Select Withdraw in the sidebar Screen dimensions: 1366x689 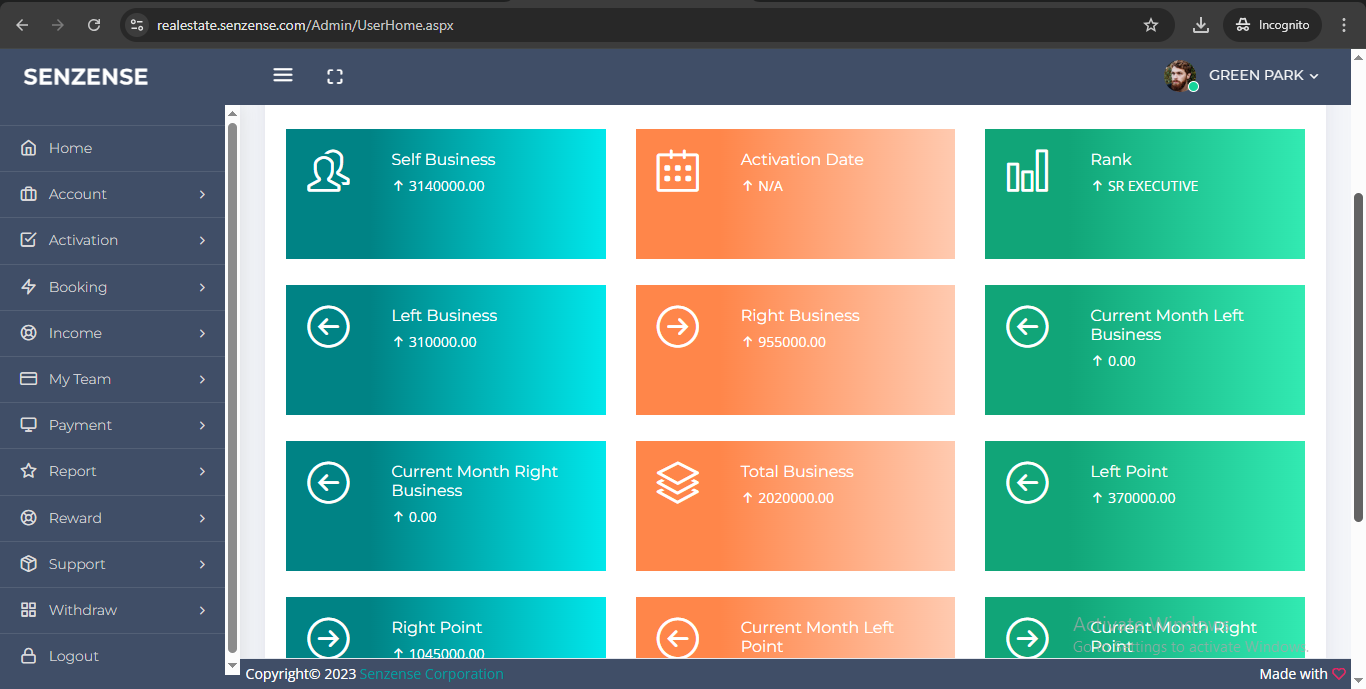coord(112,610)
